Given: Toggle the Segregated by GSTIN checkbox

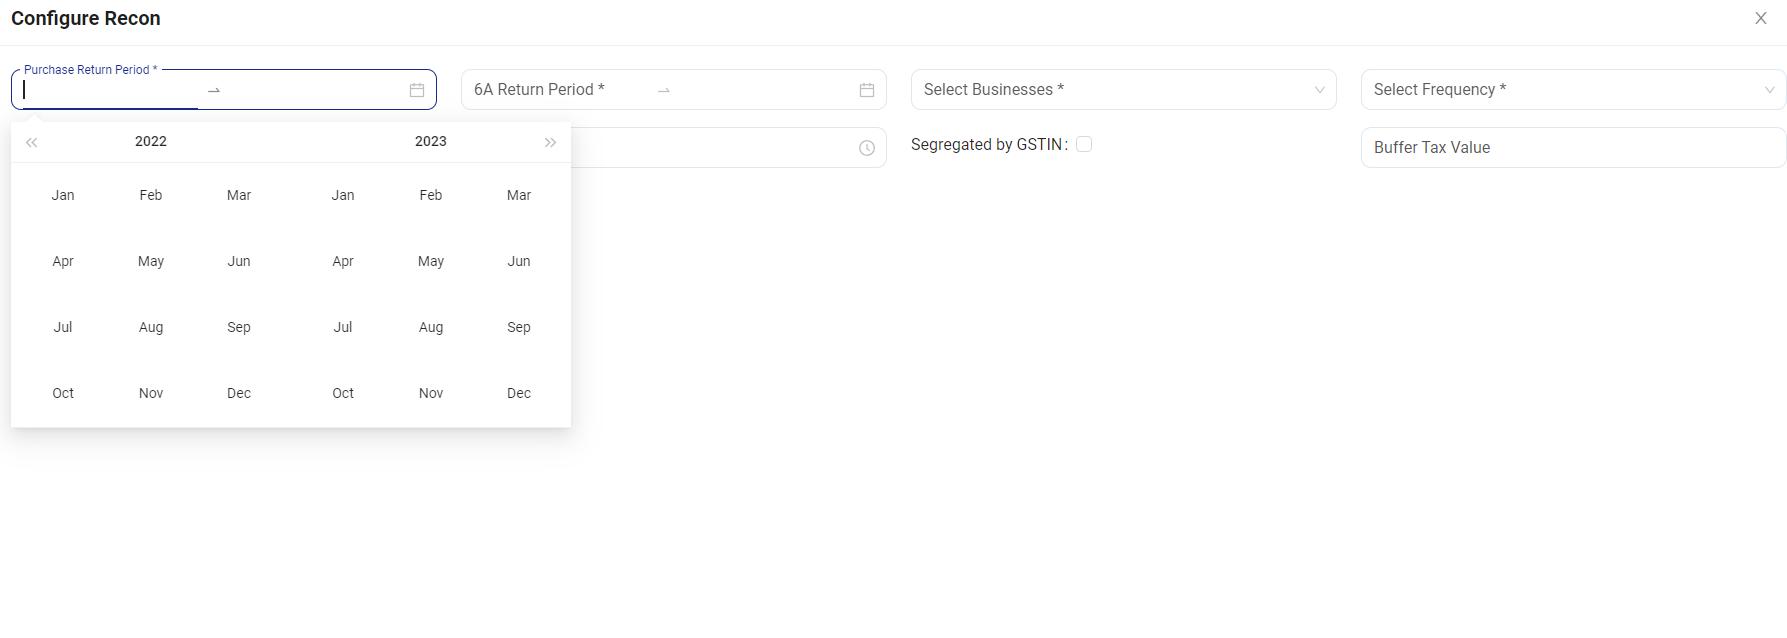Looking at the screenshot, I should 1084,144.
